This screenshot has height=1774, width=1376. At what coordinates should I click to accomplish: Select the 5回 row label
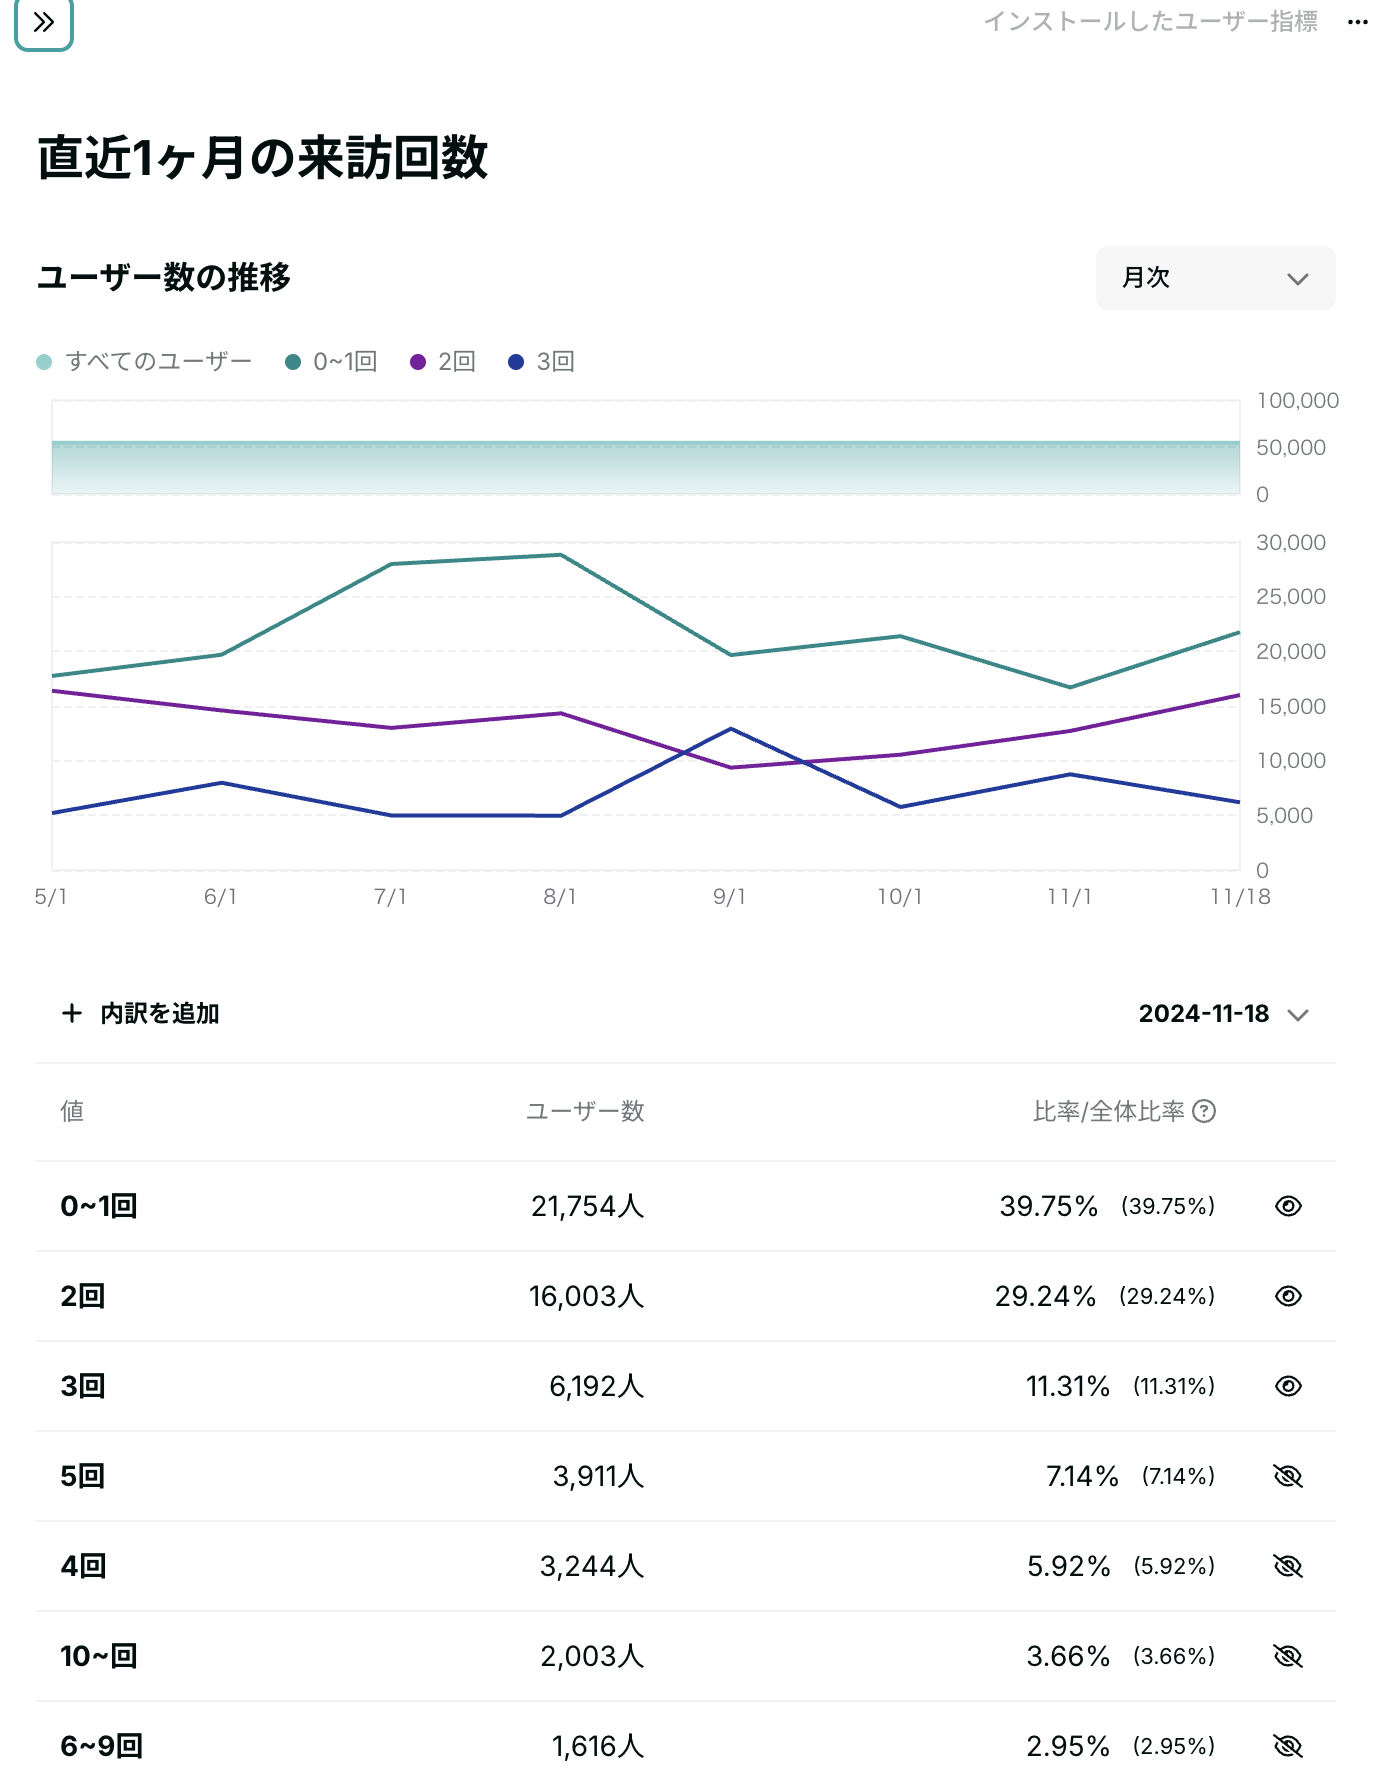83,1476
